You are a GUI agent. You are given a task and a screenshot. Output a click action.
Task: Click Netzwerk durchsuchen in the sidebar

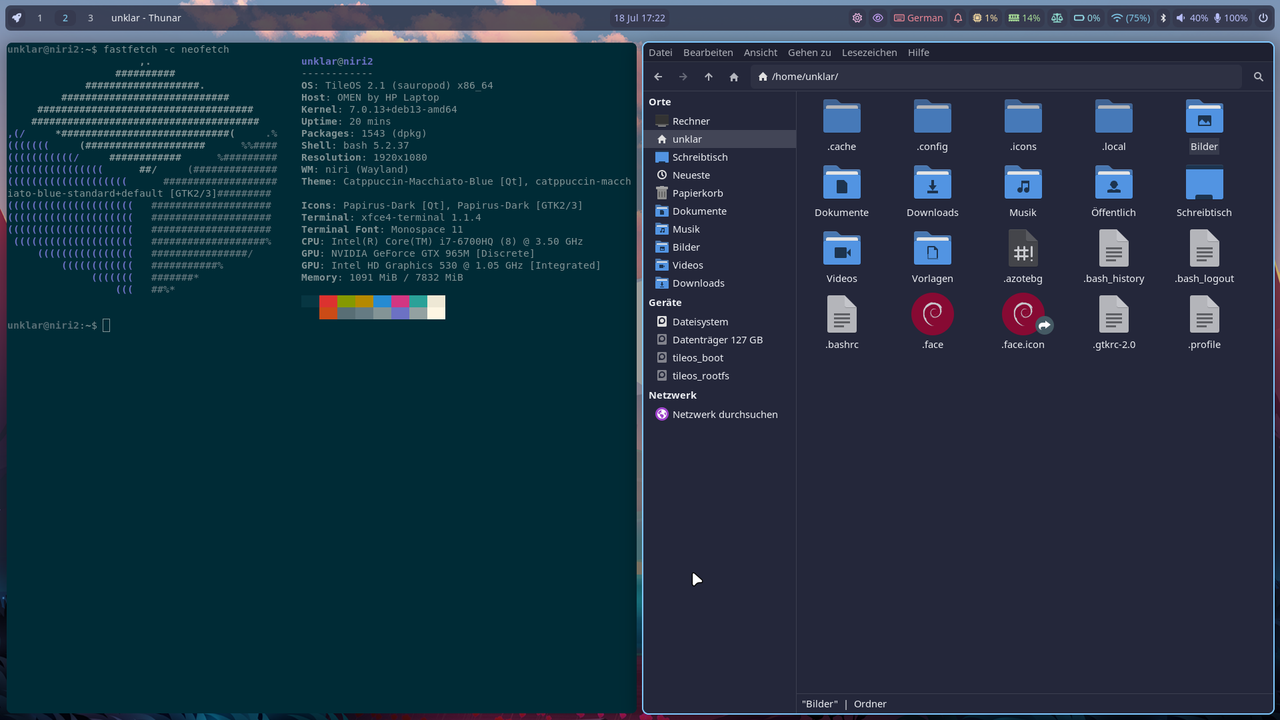click(x=720, y=414)
